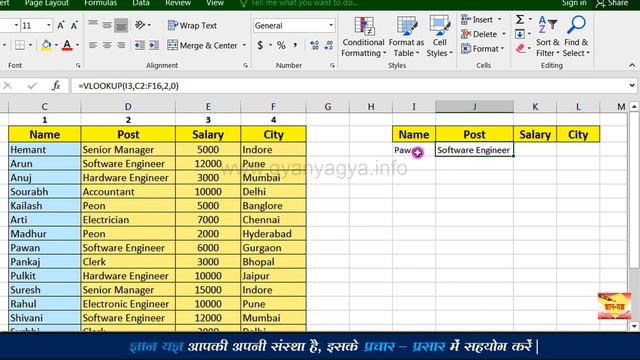Click the AutoSum sigma icon
Viewport: 640px width, 360px height.
click(x=520, y=19)
